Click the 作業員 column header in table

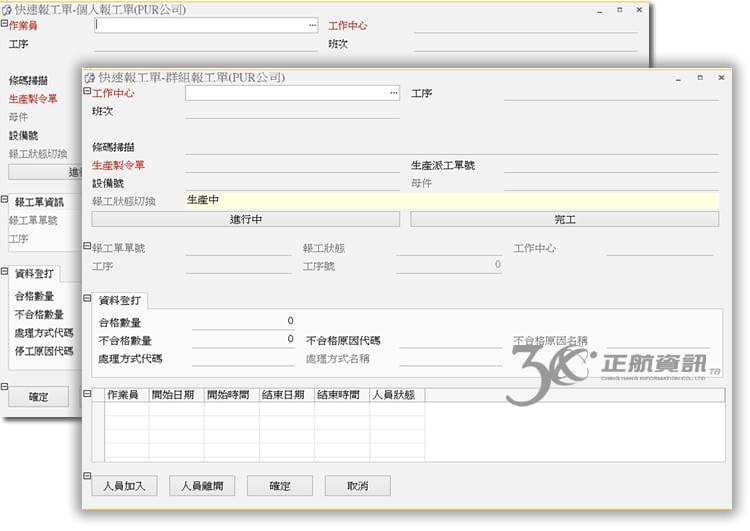coord(122,395)
